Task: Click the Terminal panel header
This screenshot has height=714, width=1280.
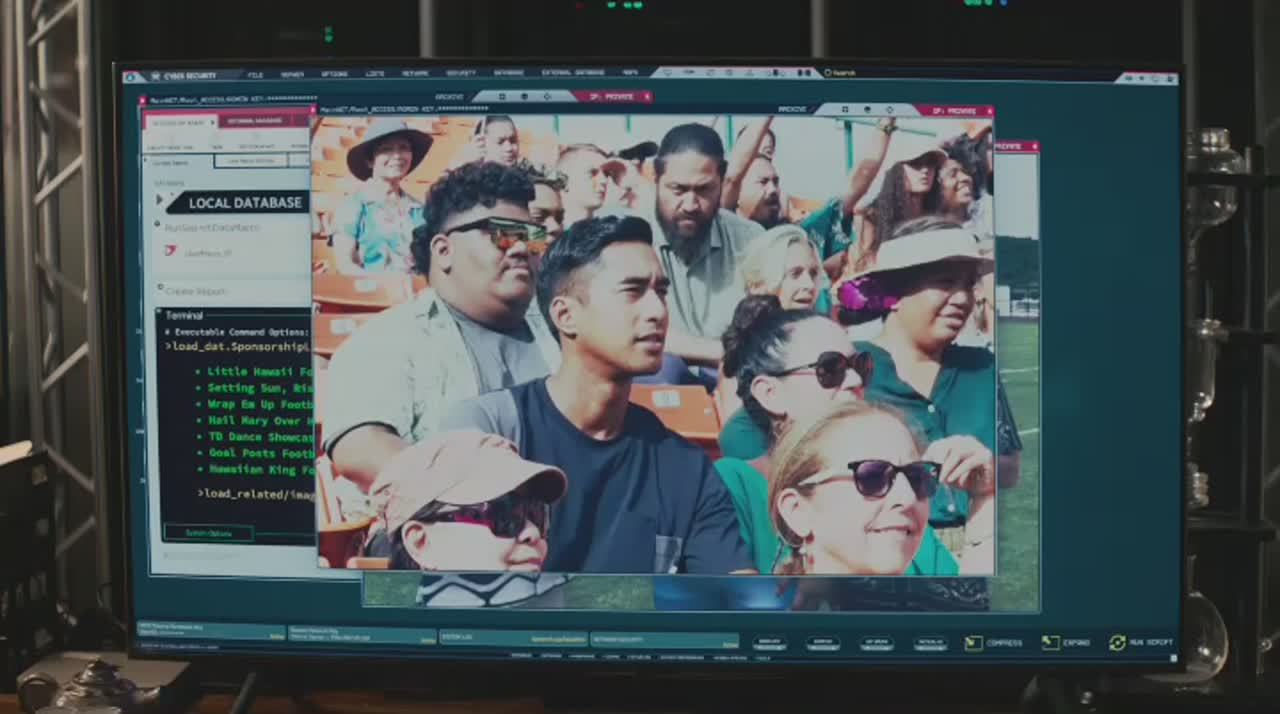Action: click(x=184, y=316)
